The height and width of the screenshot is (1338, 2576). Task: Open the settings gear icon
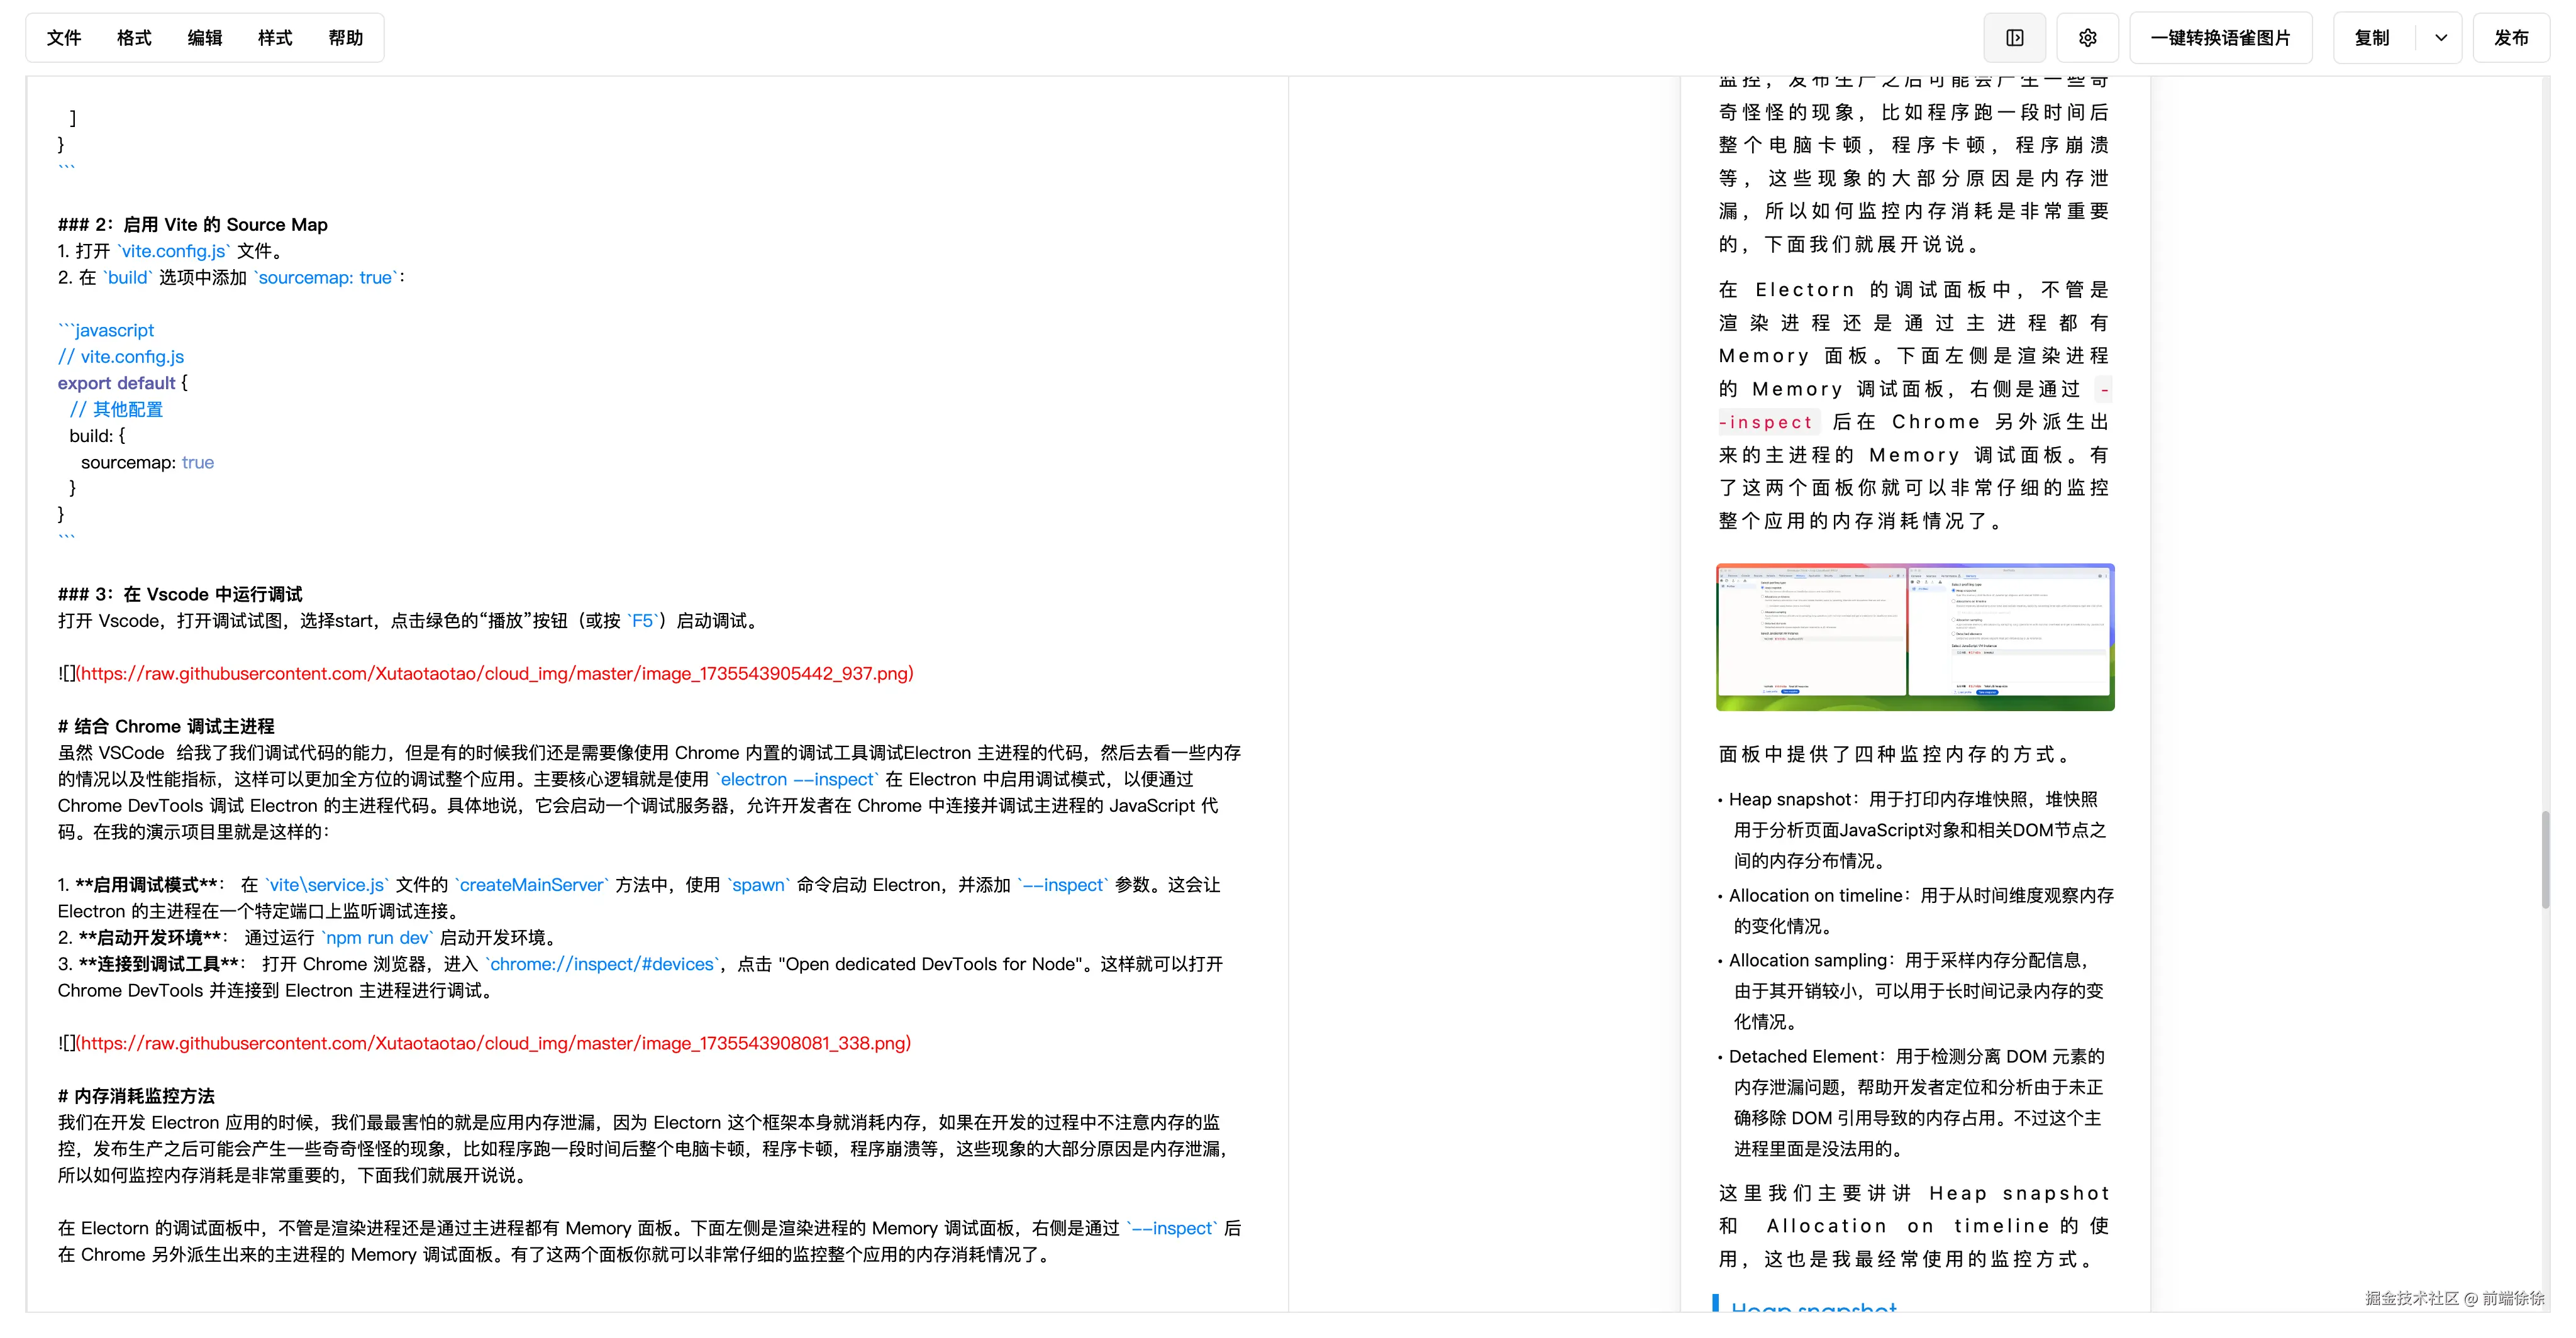[2087, 38]
